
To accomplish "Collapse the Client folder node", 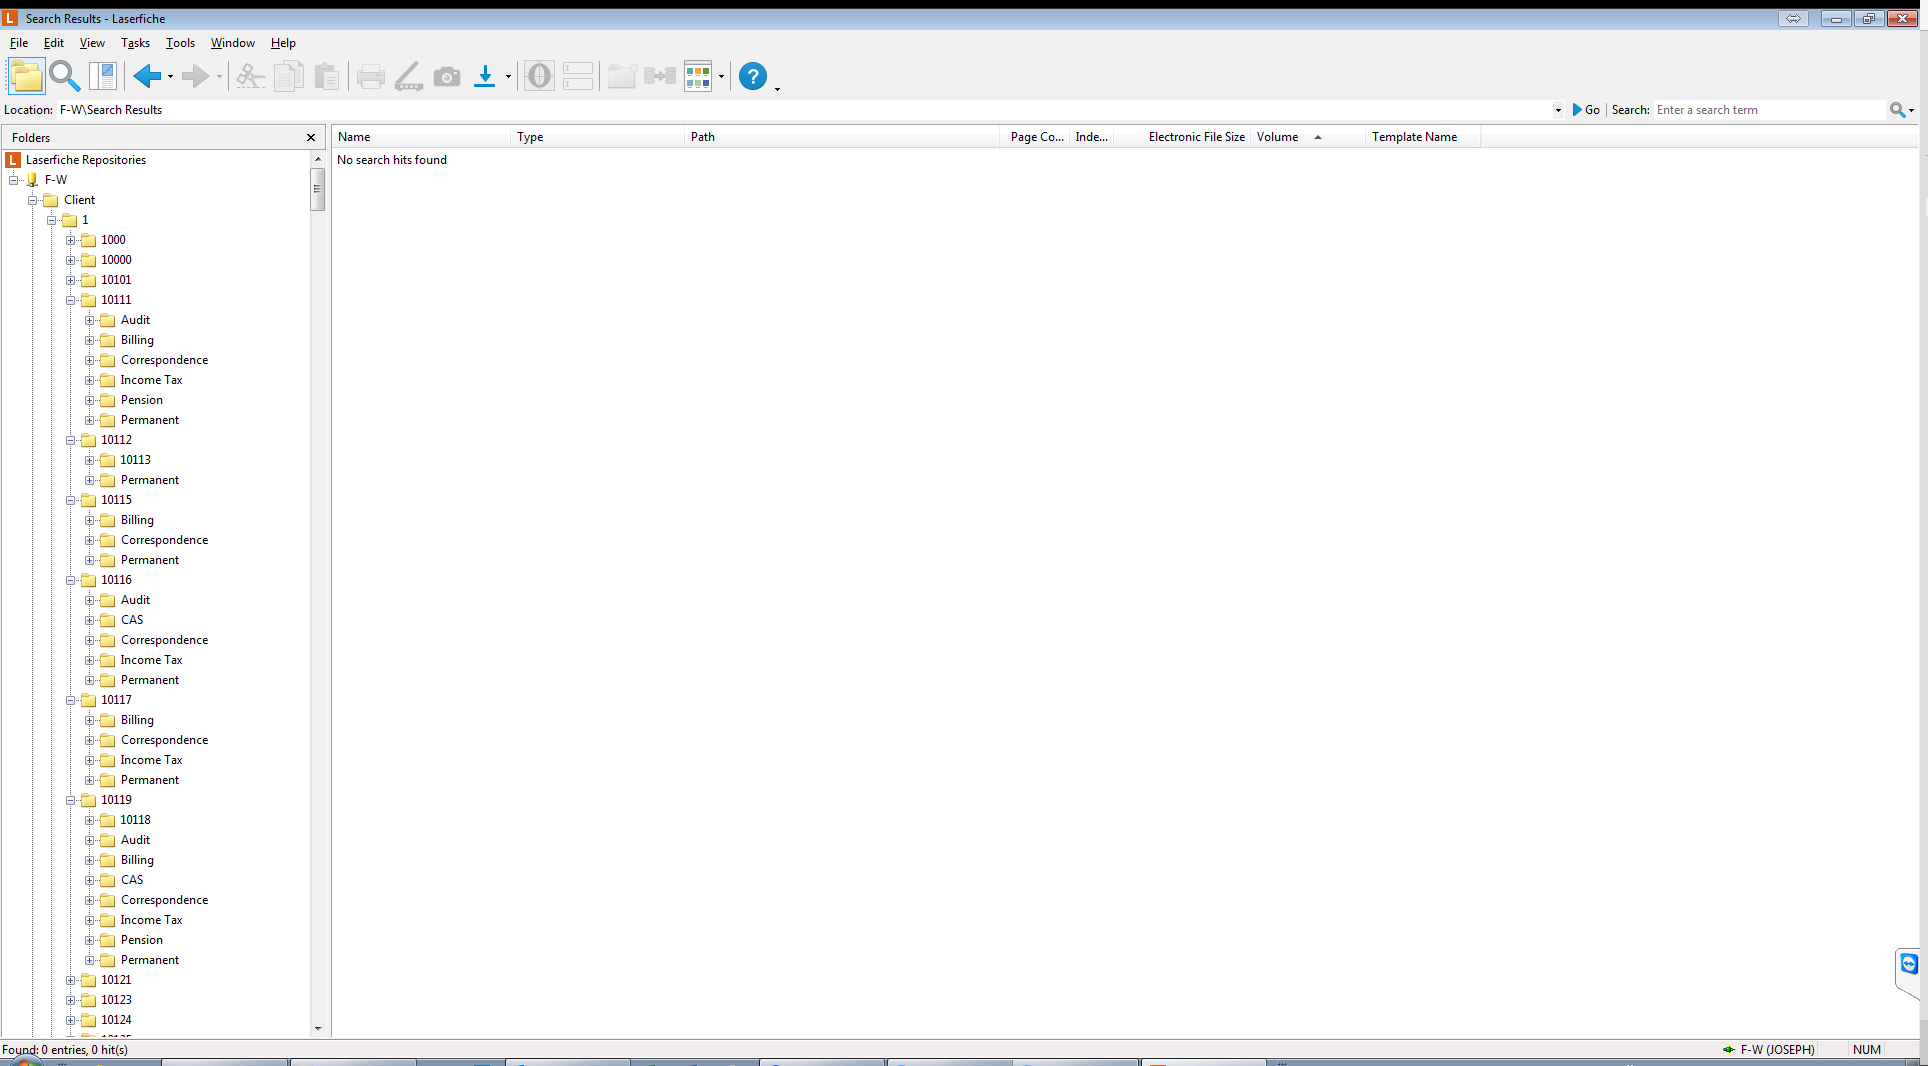I will [32, 200].
